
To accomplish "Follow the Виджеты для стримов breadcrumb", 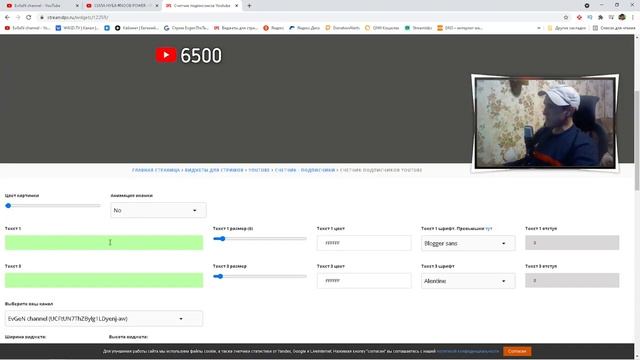I will [x=214, y=170].
